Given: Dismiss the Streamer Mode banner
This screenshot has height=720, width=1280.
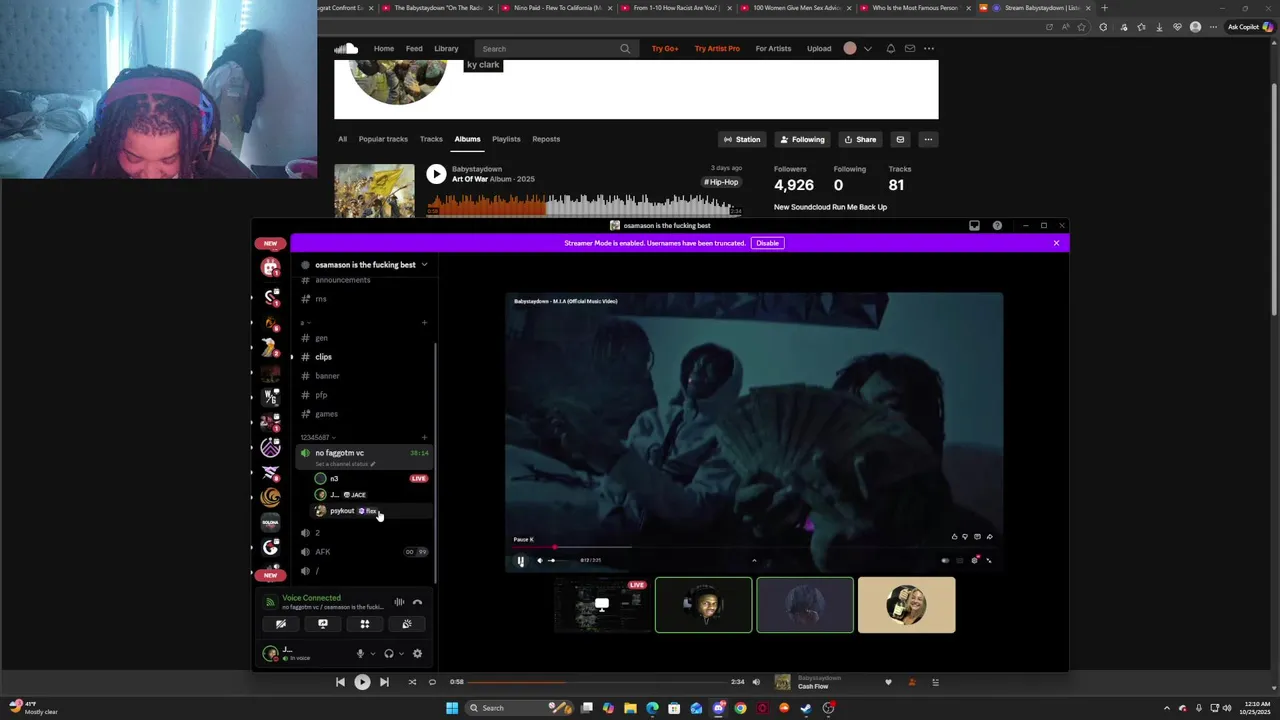Looking at the screenshot, I should pyautogui.click(x=1056, y=243).
